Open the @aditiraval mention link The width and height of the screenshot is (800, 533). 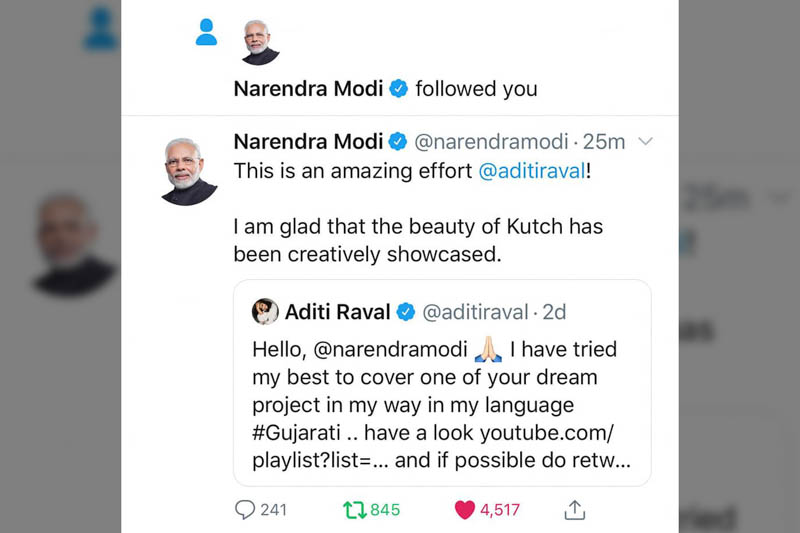(x=532, y=171)
